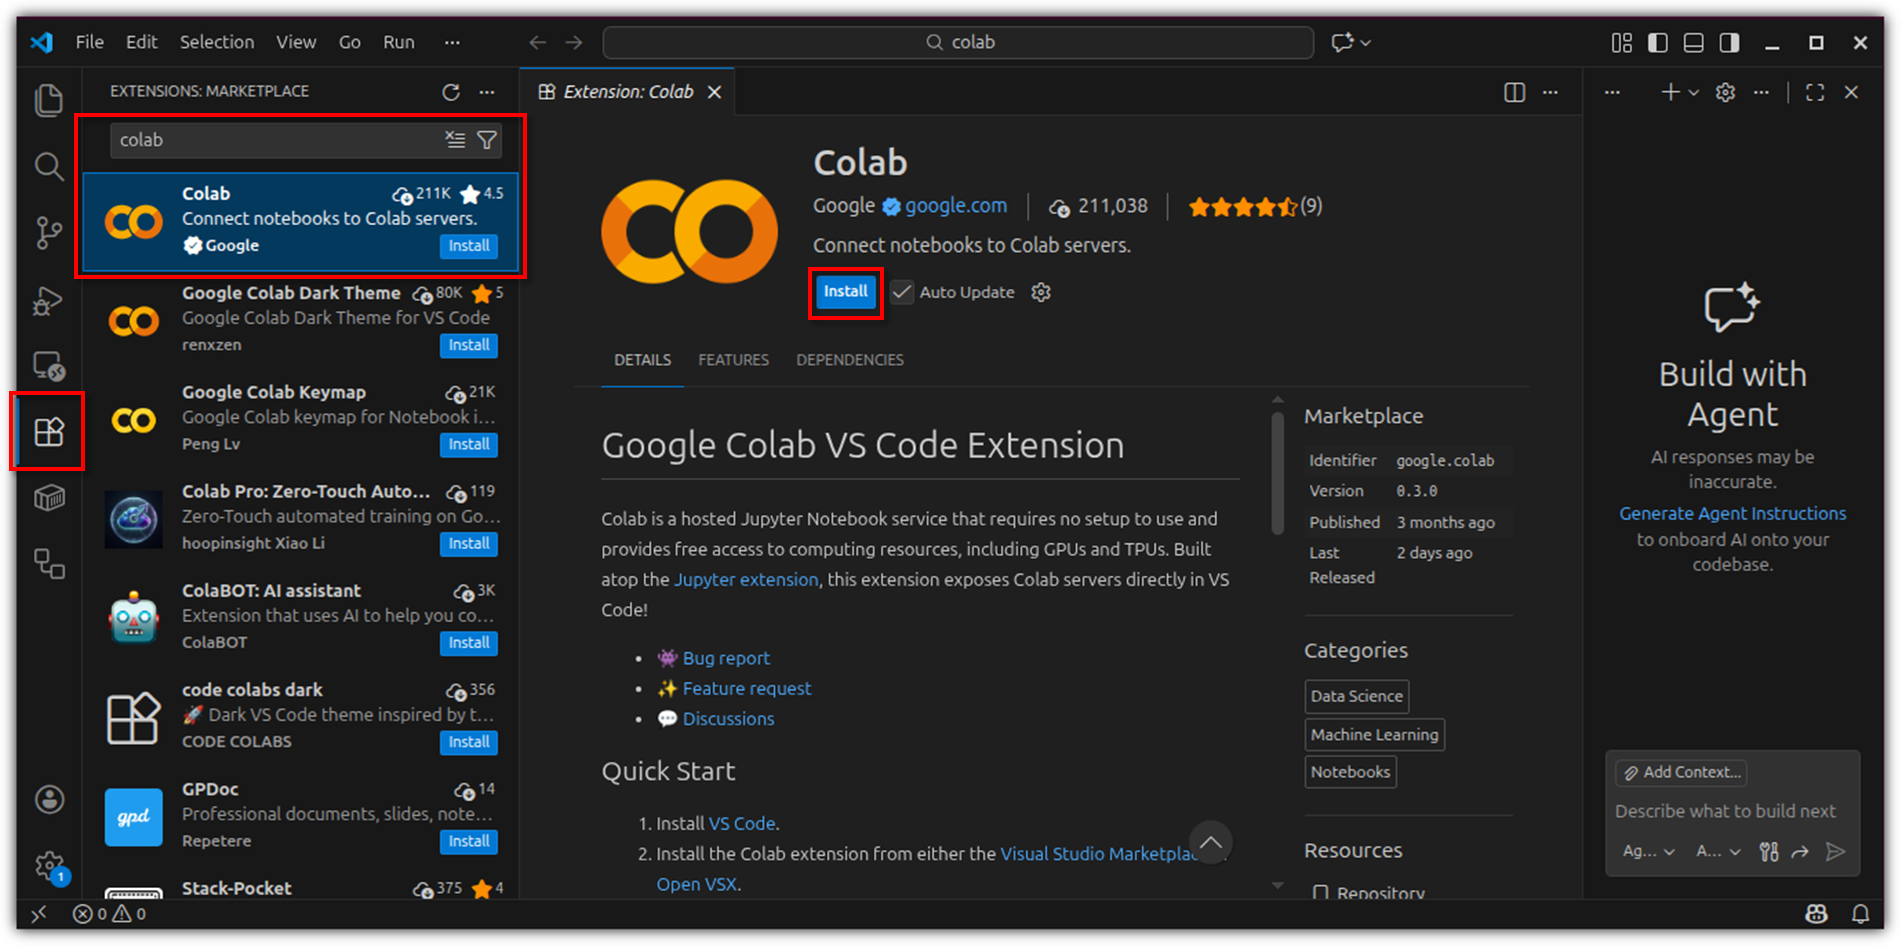The width and height of the screenshot is (1902, 947).
Task: Toggle the secondary side bar
Action: click(x=1729, y=42)
